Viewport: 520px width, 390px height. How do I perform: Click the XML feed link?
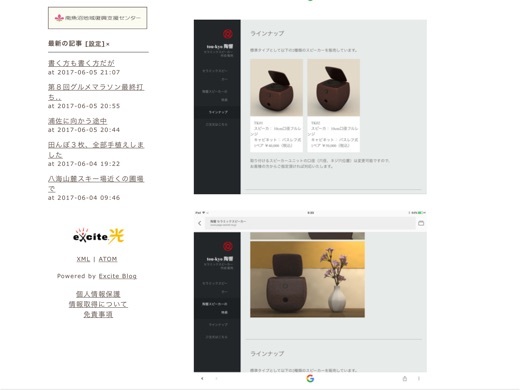tap(83, 259)
